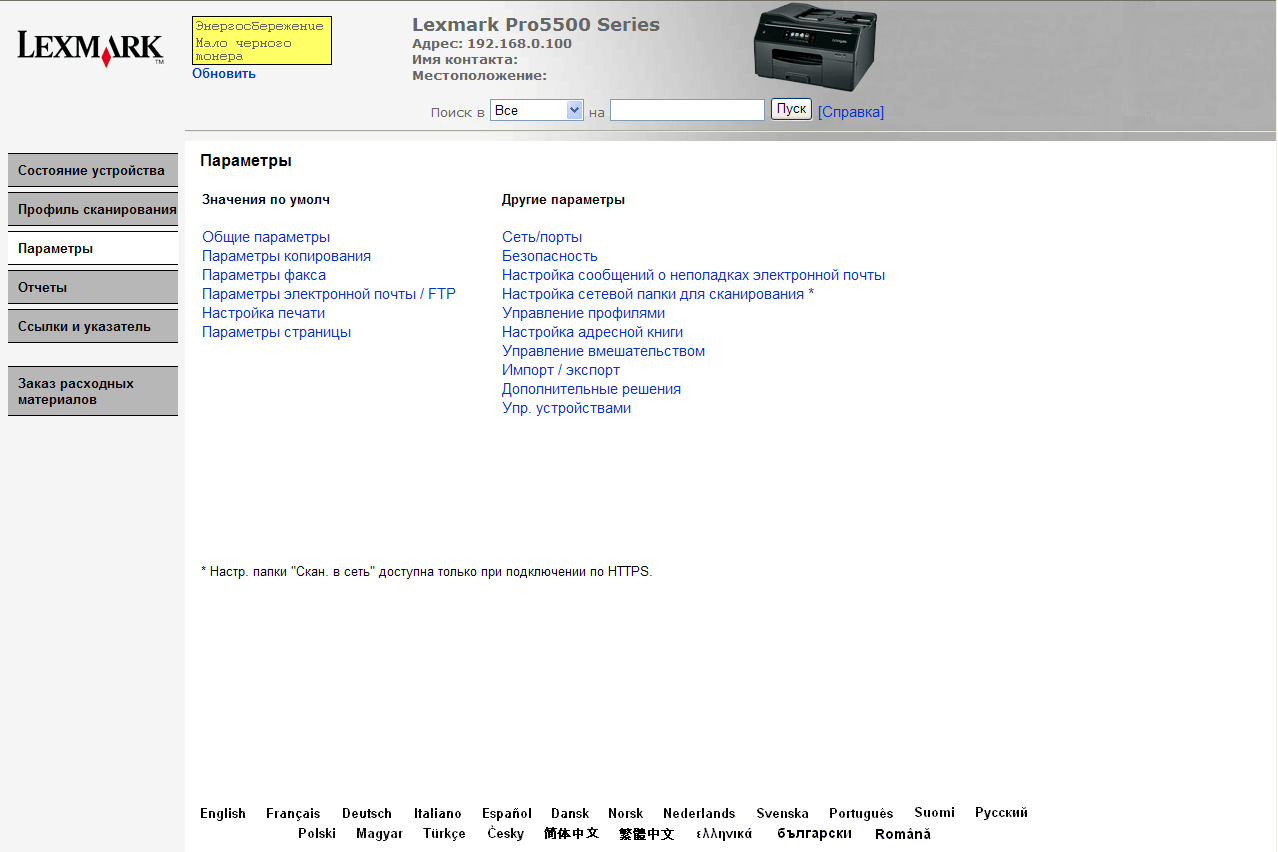Switch language to Svenska
The width and height of the screenshot is (1278, 852).
pos(782,813)
